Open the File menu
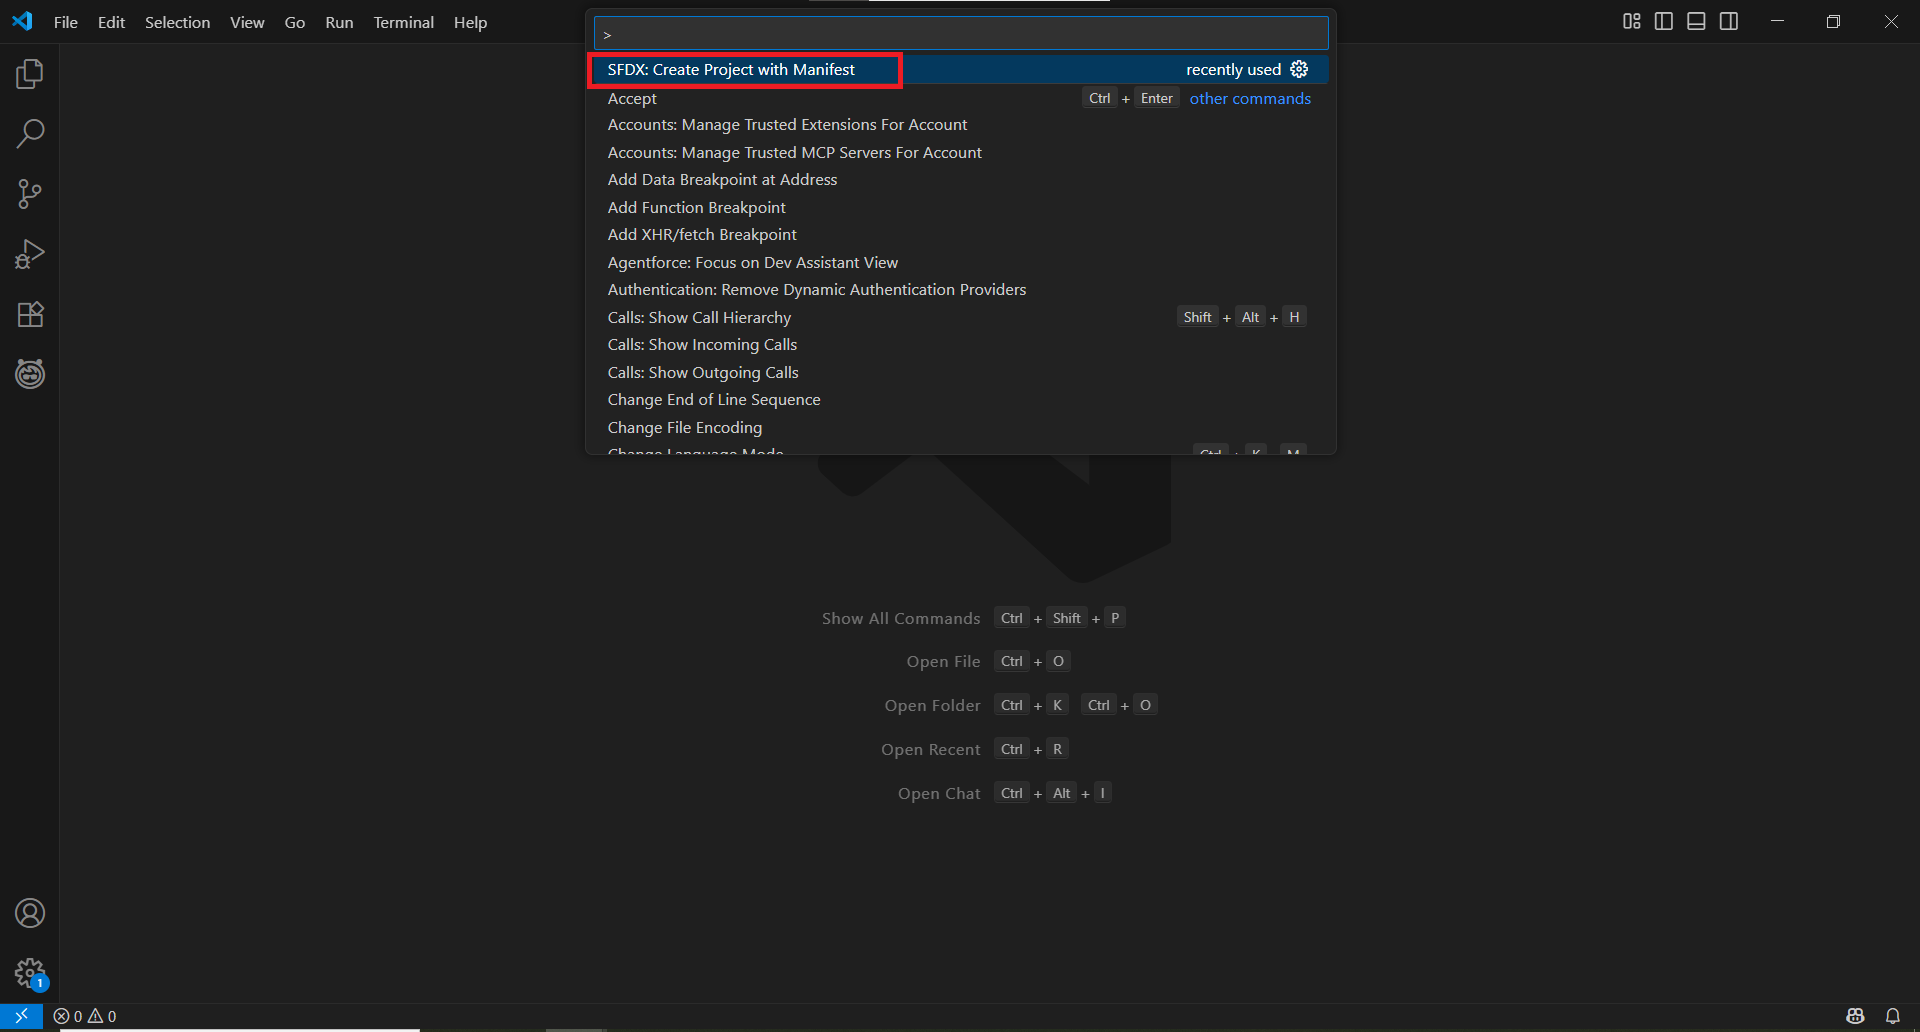Image resolution: width=1920 pixels, height=1032 pixels. click(x=66, y=22)
